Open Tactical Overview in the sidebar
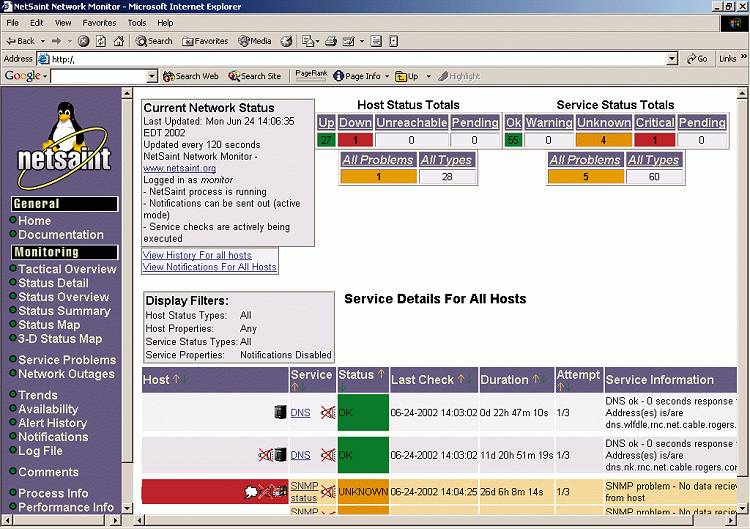Viewport: 750px width, 529px height. (x=67, y=269)
